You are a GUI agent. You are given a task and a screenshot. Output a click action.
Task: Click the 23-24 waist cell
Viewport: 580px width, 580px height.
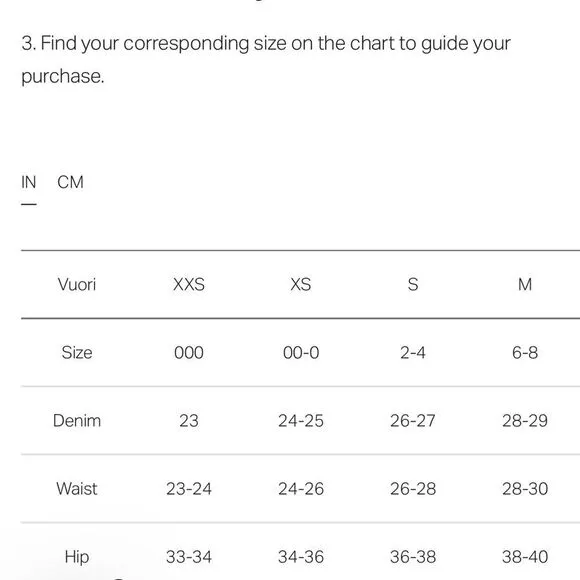click(189, 489)
